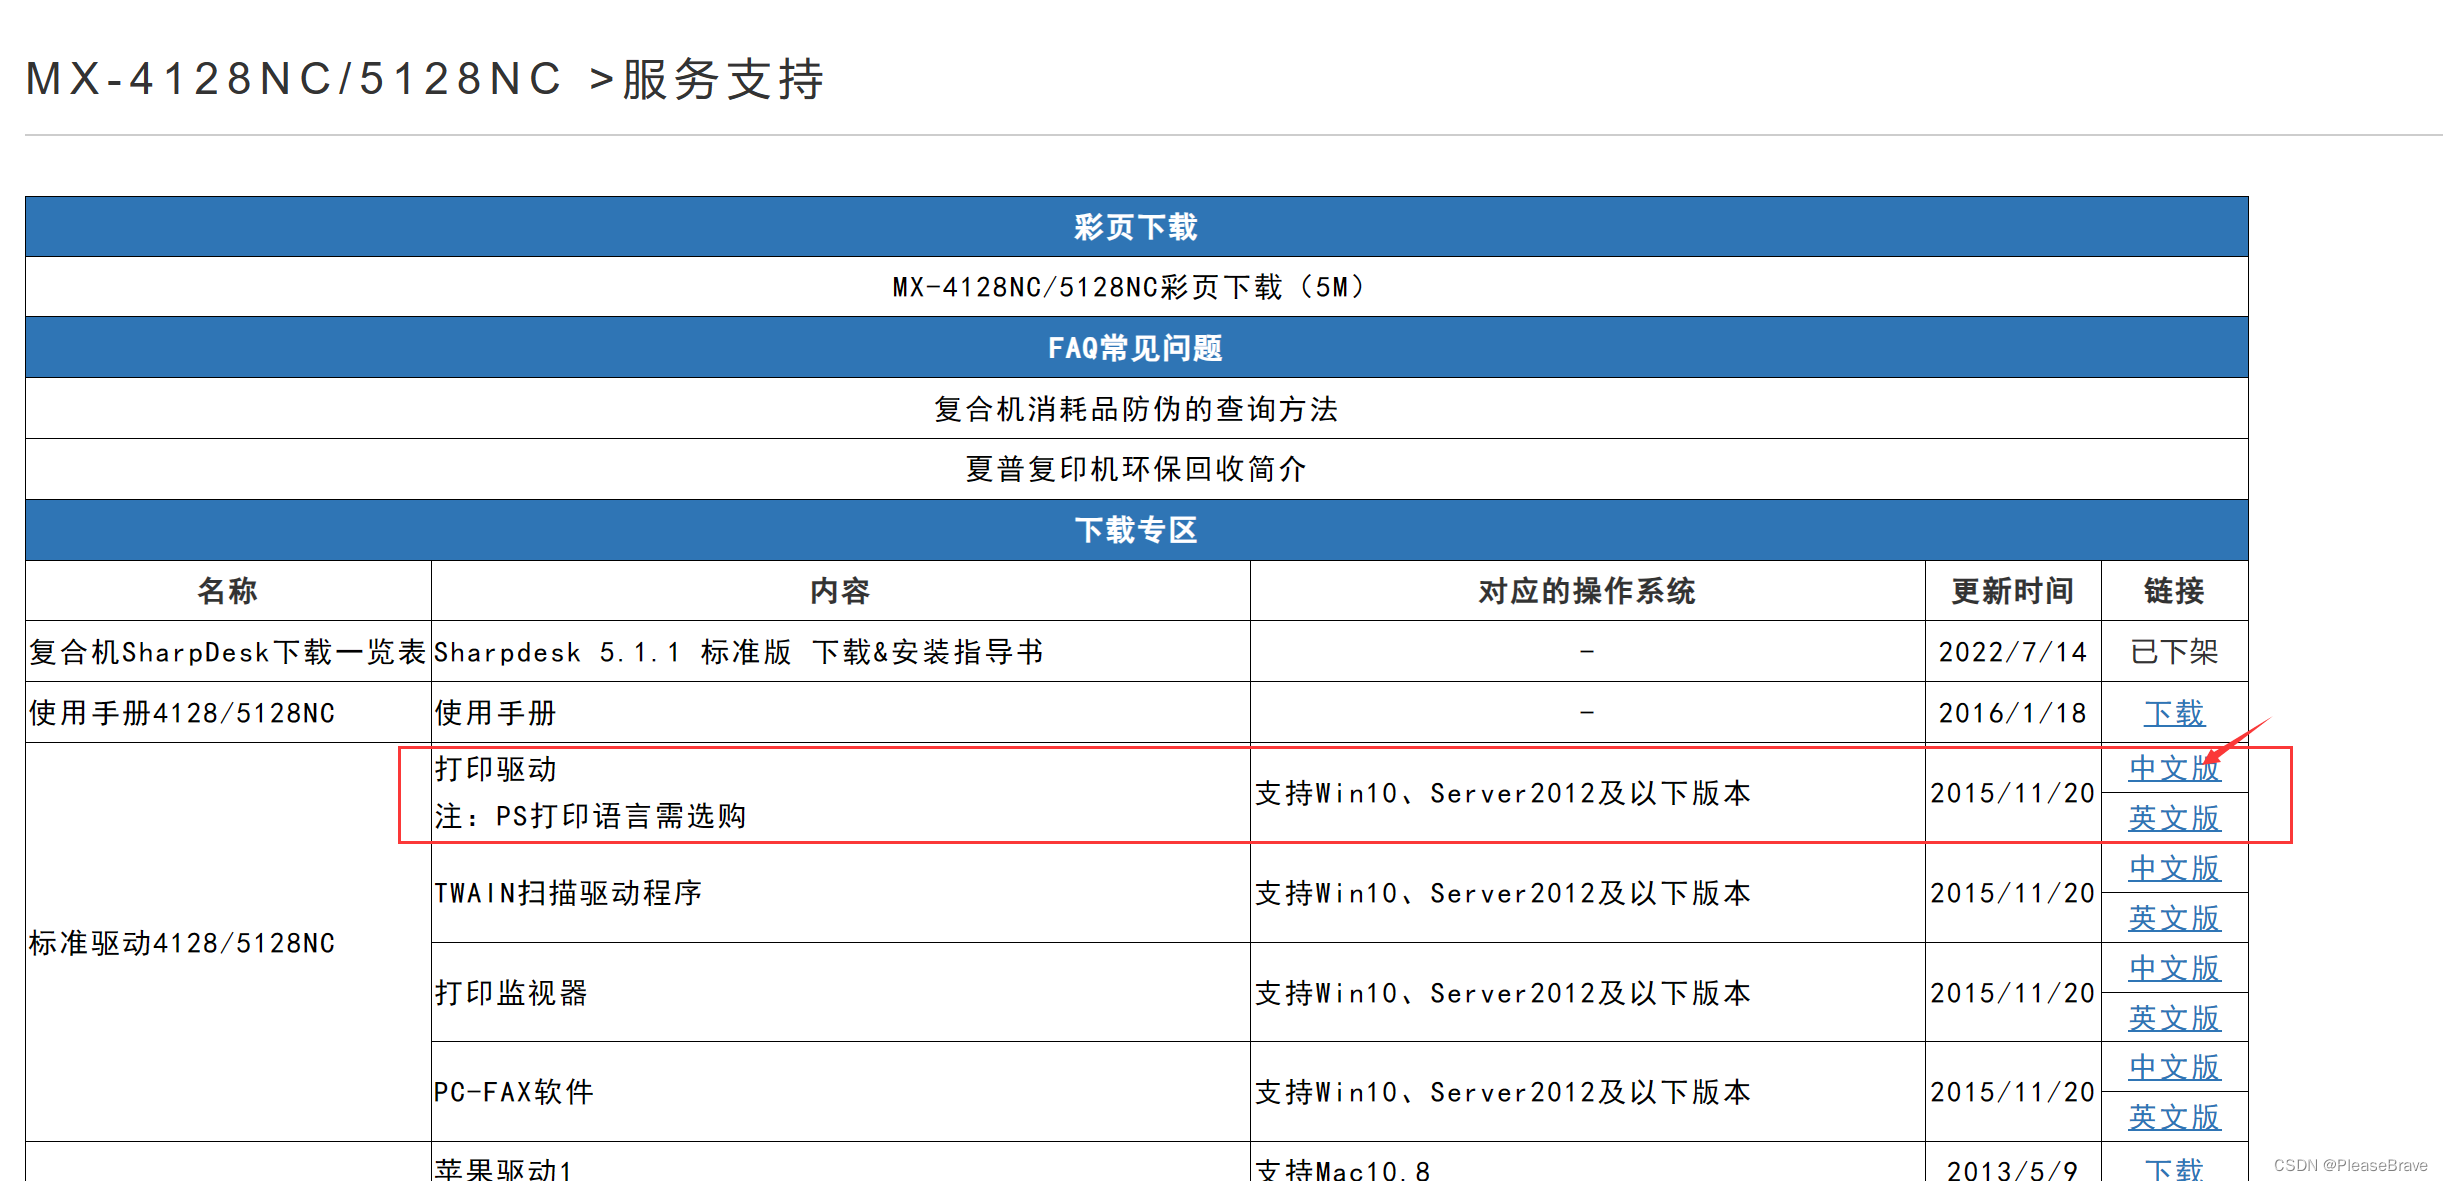Click the 彩页下载 section header
Viewport: 2443px width, 1181px height.
click(x=1136, y=227)
